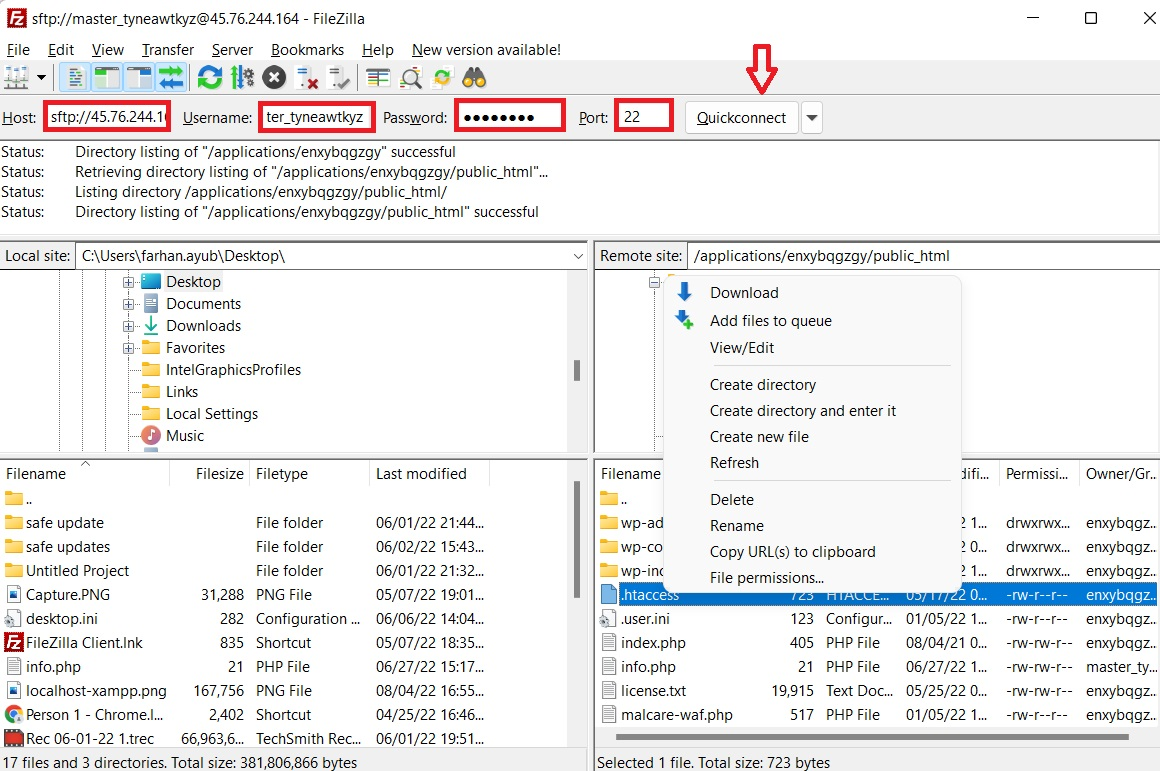Open the Quickconnect history dropdown

[812, 117]
